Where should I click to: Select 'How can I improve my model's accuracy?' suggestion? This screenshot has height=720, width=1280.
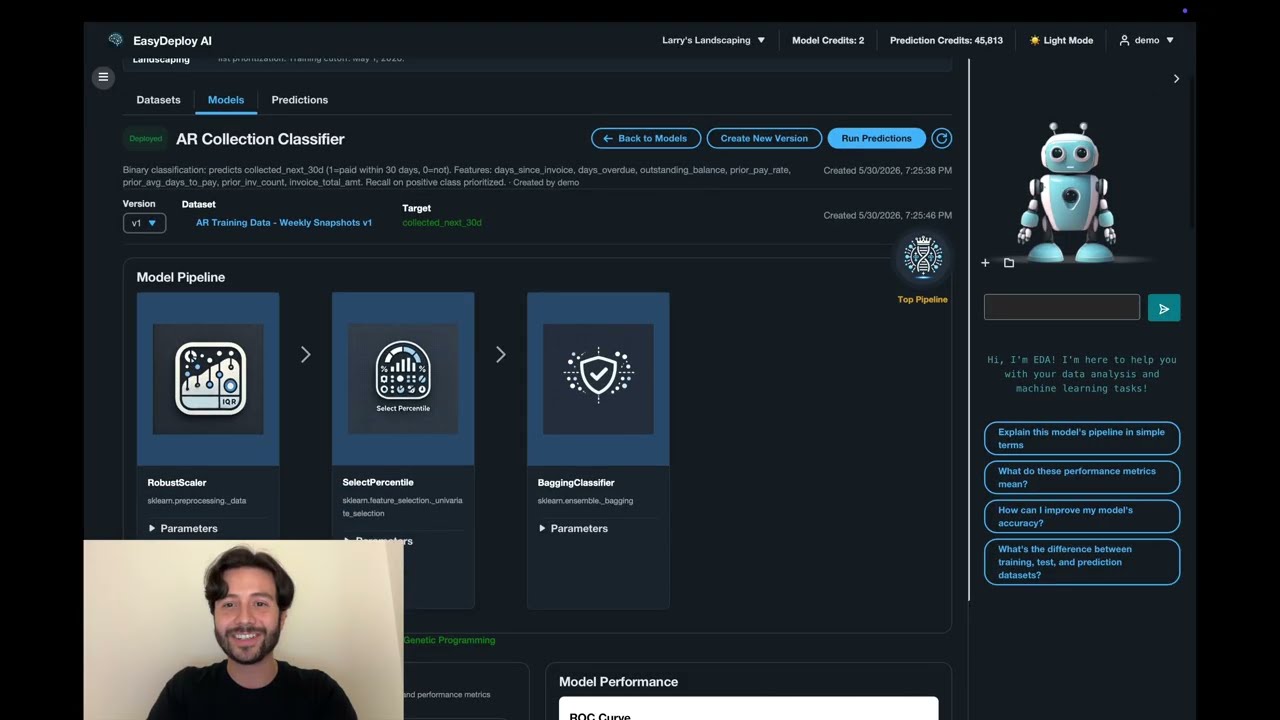tap(1082, 516)
